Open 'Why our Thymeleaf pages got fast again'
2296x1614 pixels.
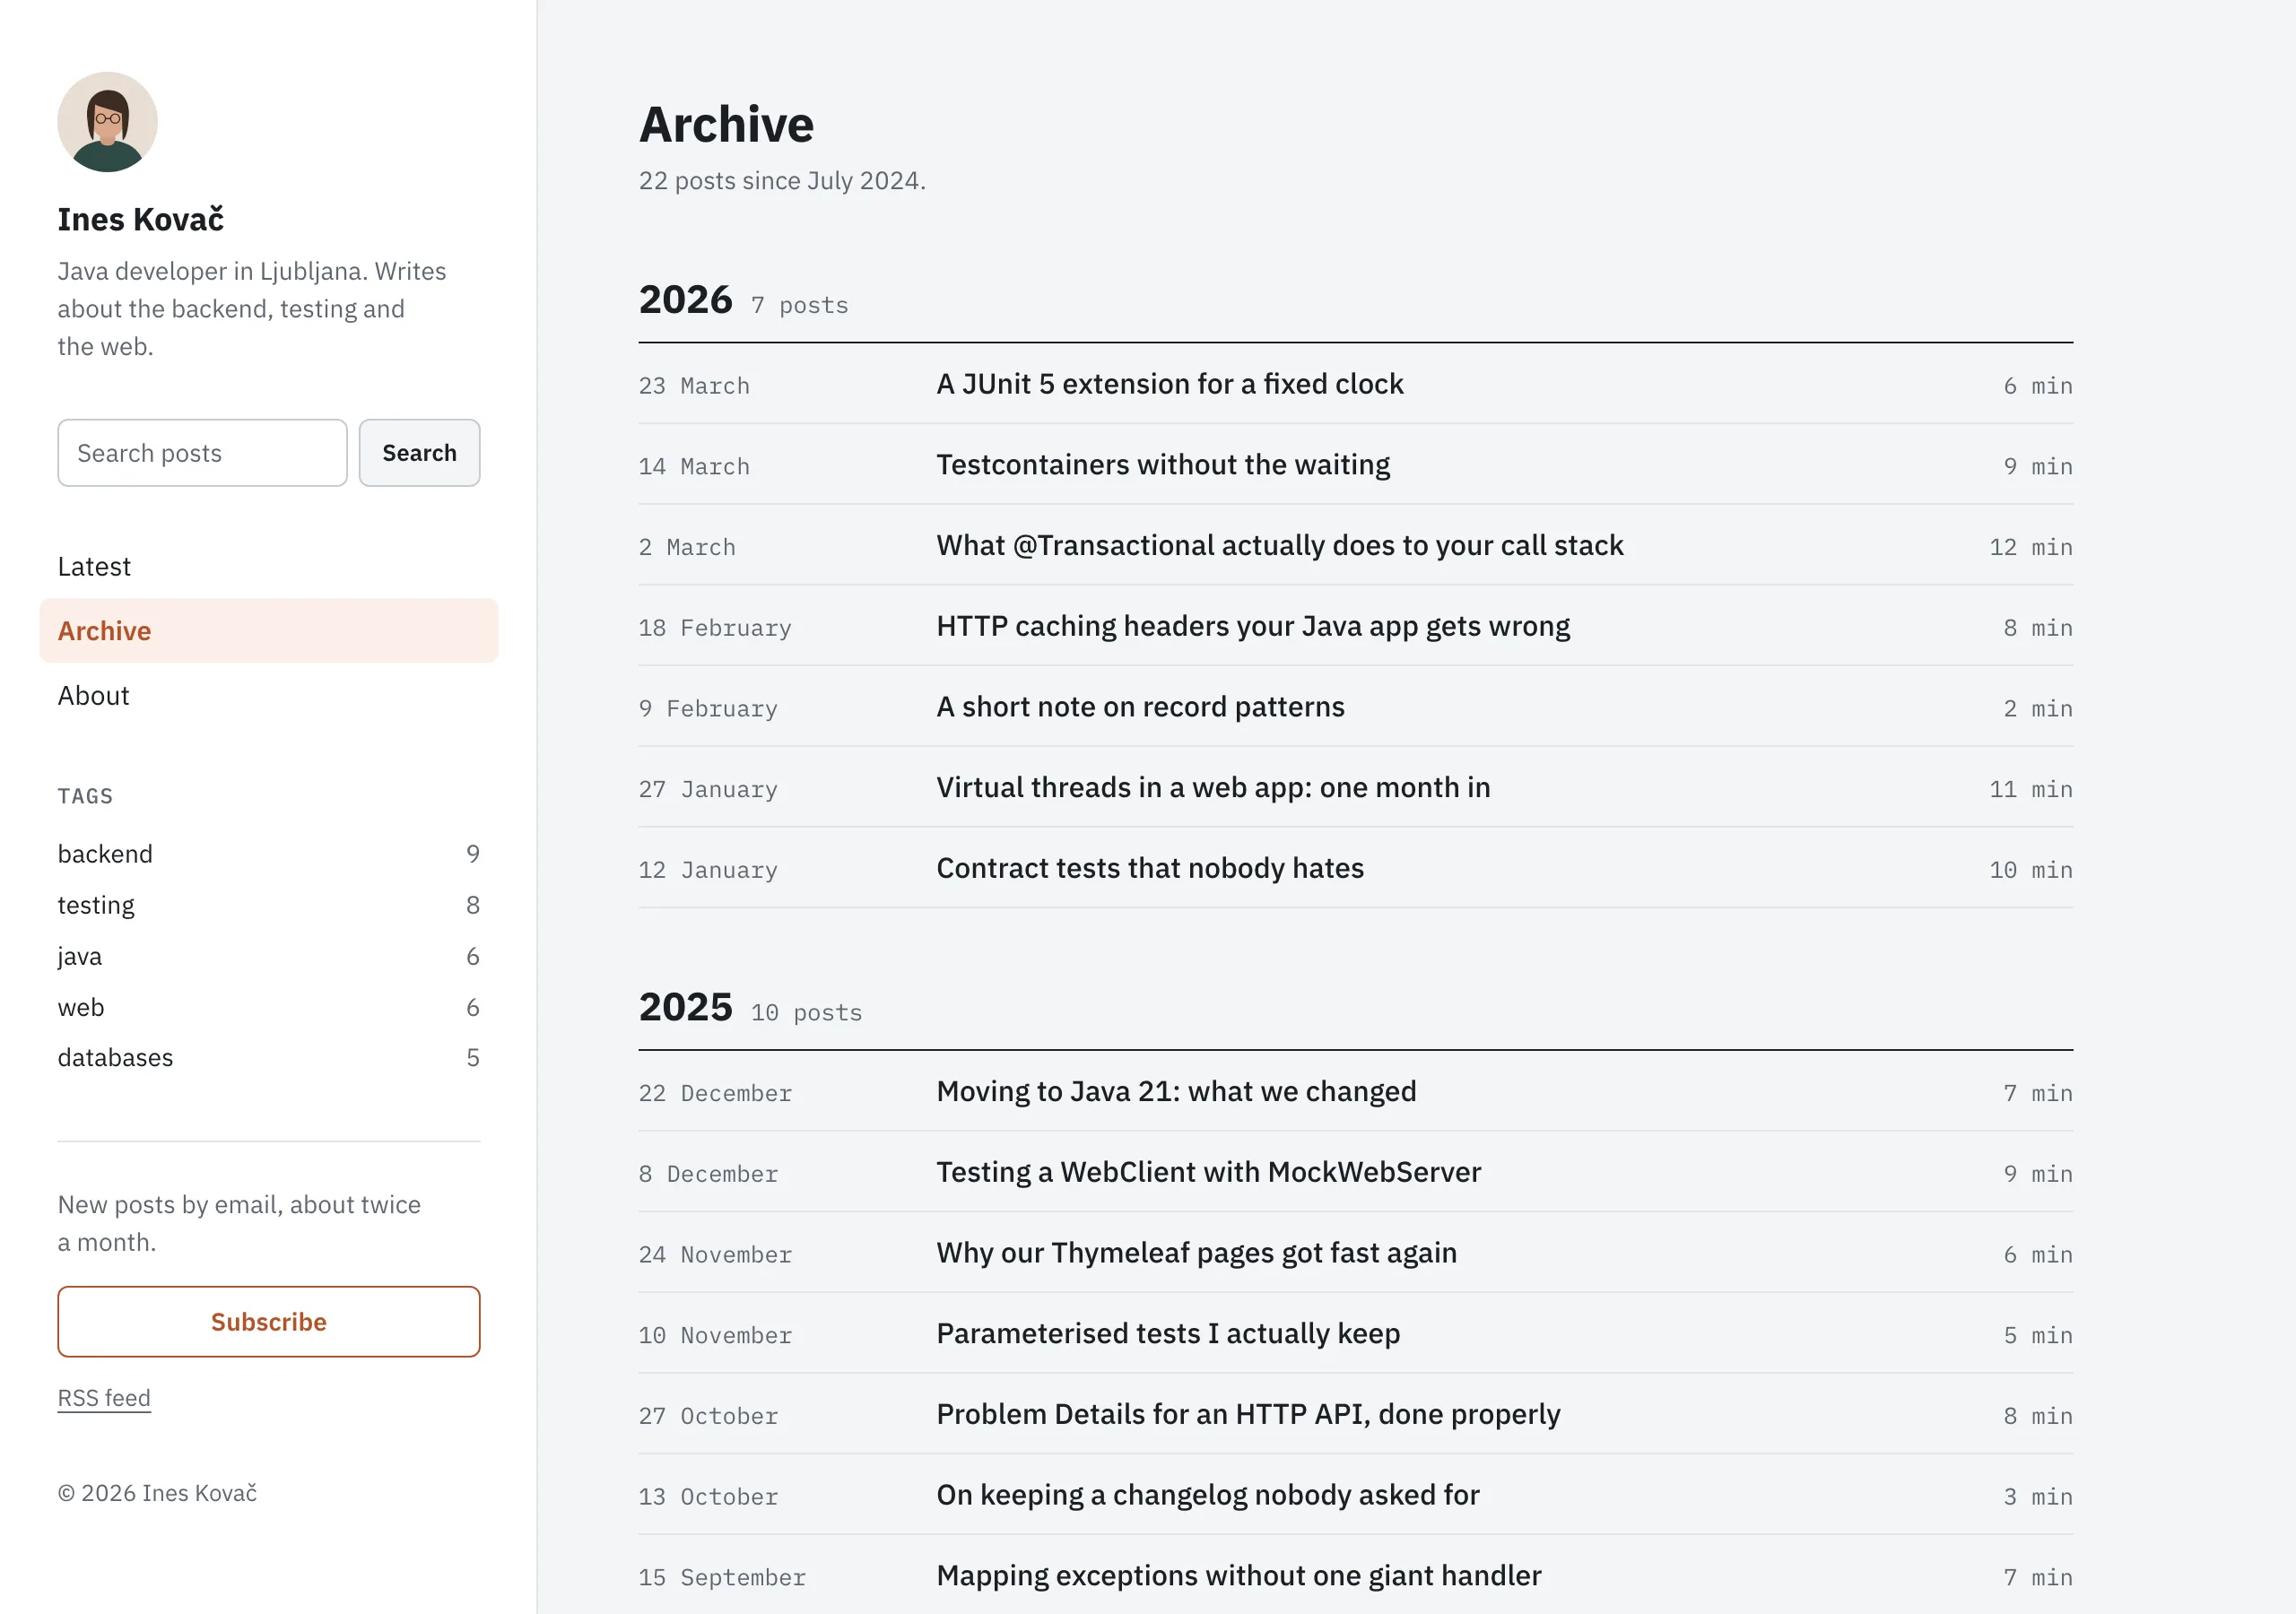pyautogui.click(x=1197, y=1253)
